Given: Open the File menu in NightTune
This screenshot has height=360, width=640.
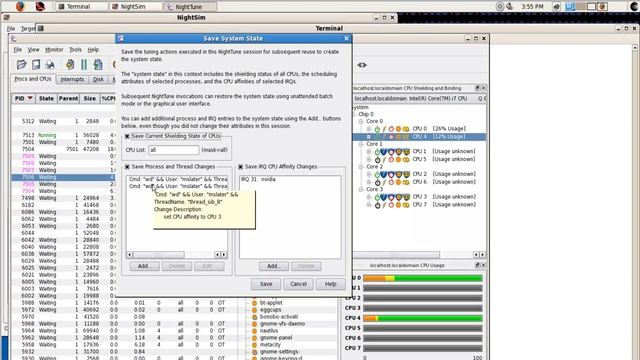Looking at the screenshot, I should pyautogui.click(x=18, y=50).
